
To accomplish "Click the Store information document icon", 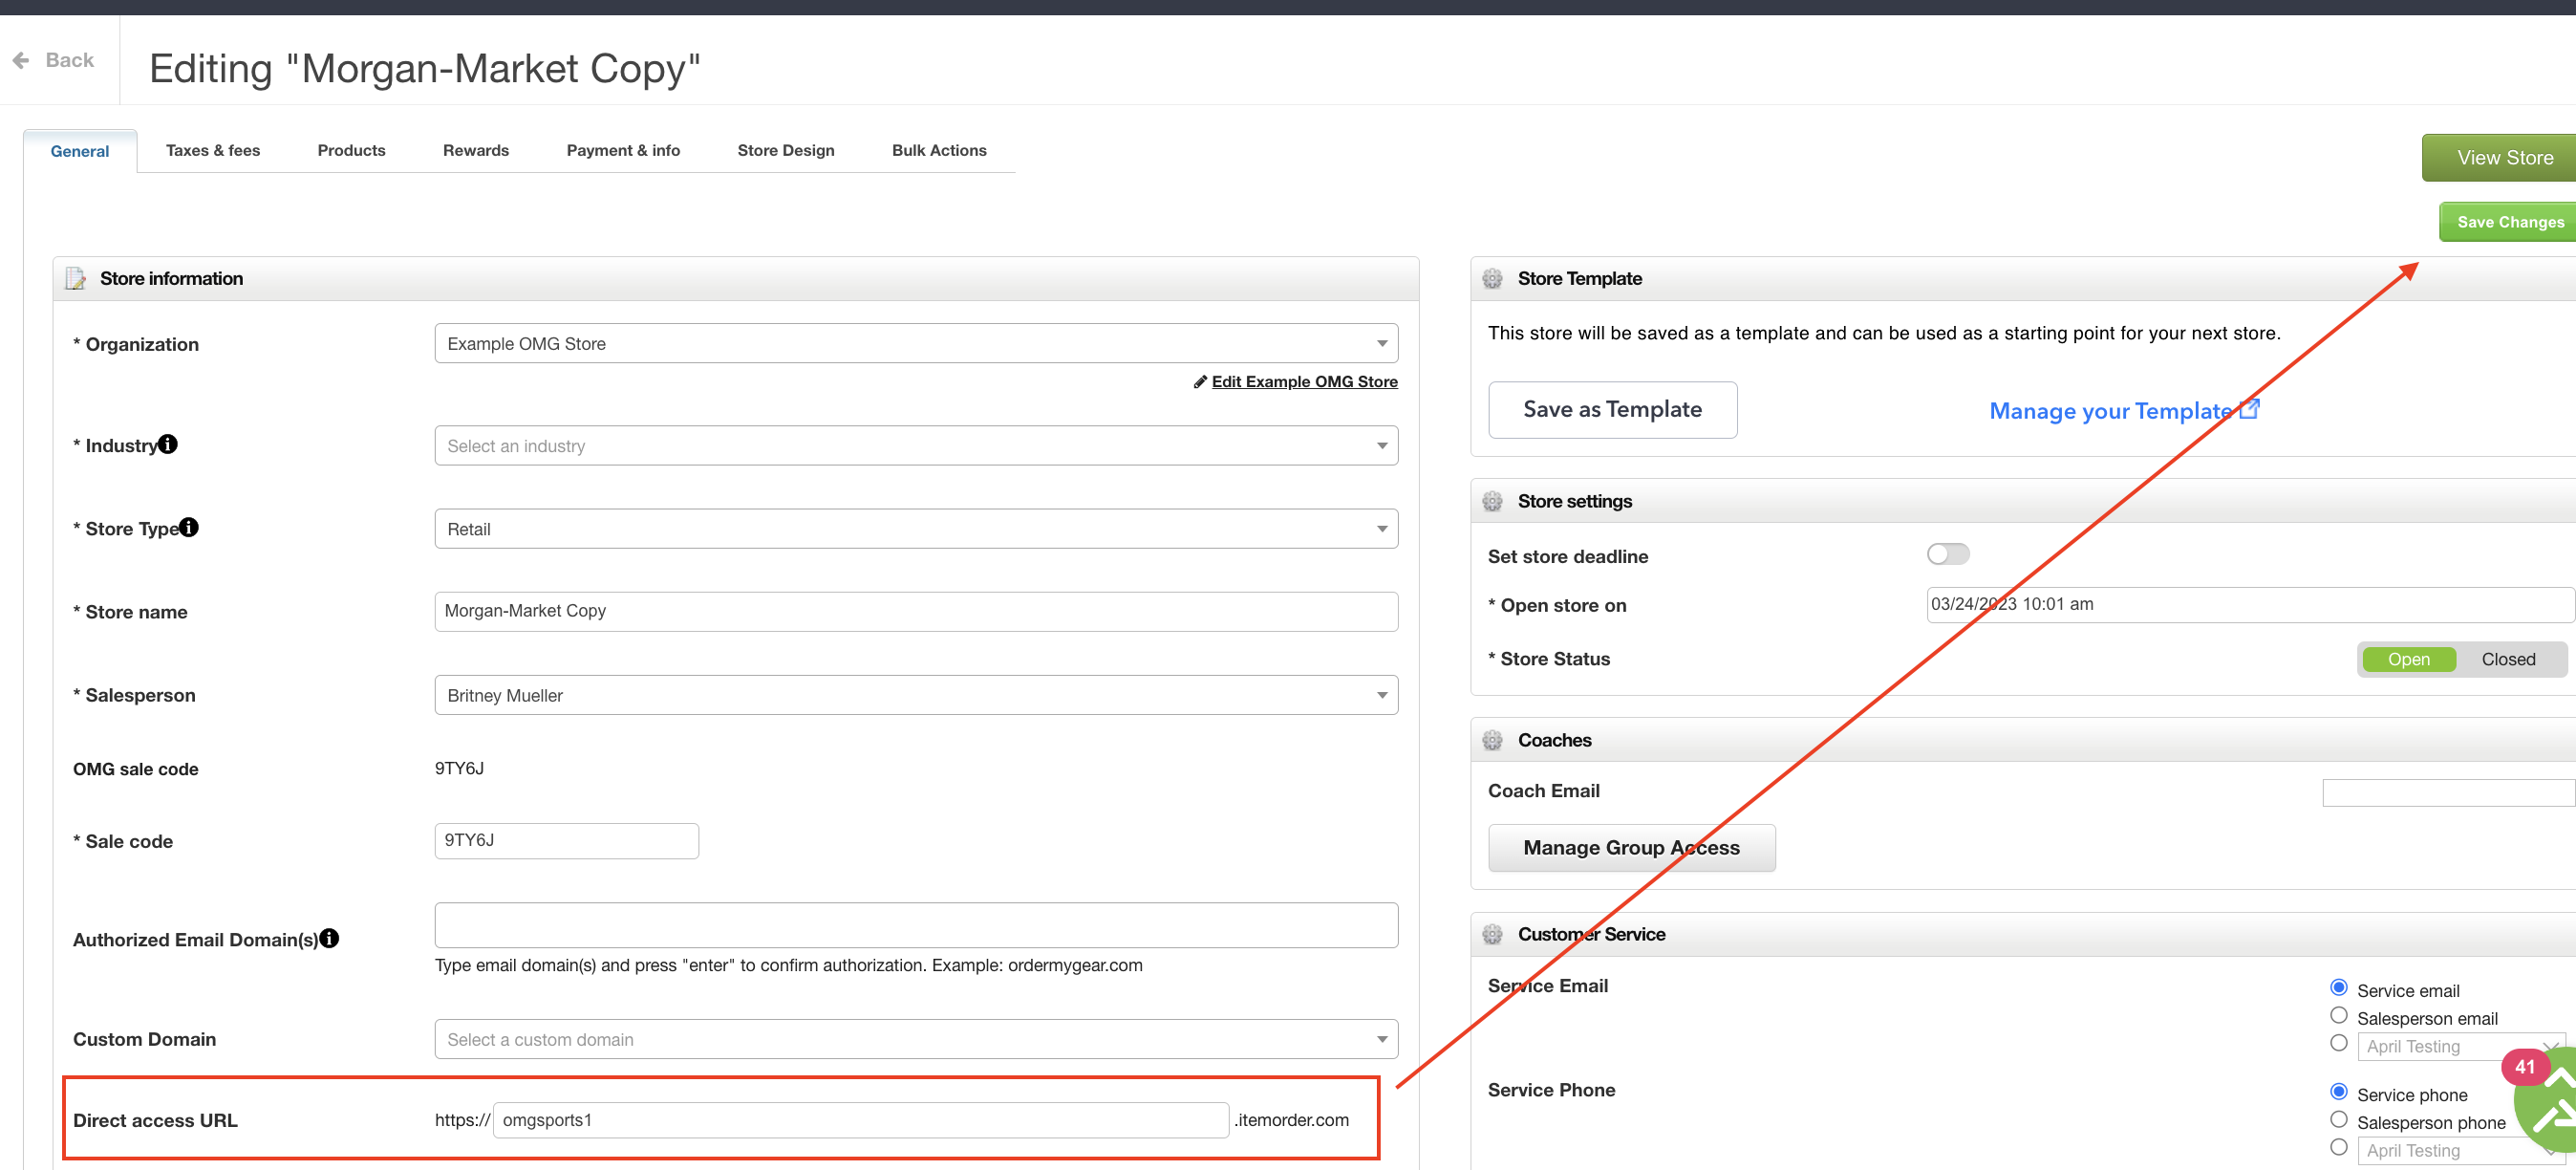I will click(x=76, y=278).
